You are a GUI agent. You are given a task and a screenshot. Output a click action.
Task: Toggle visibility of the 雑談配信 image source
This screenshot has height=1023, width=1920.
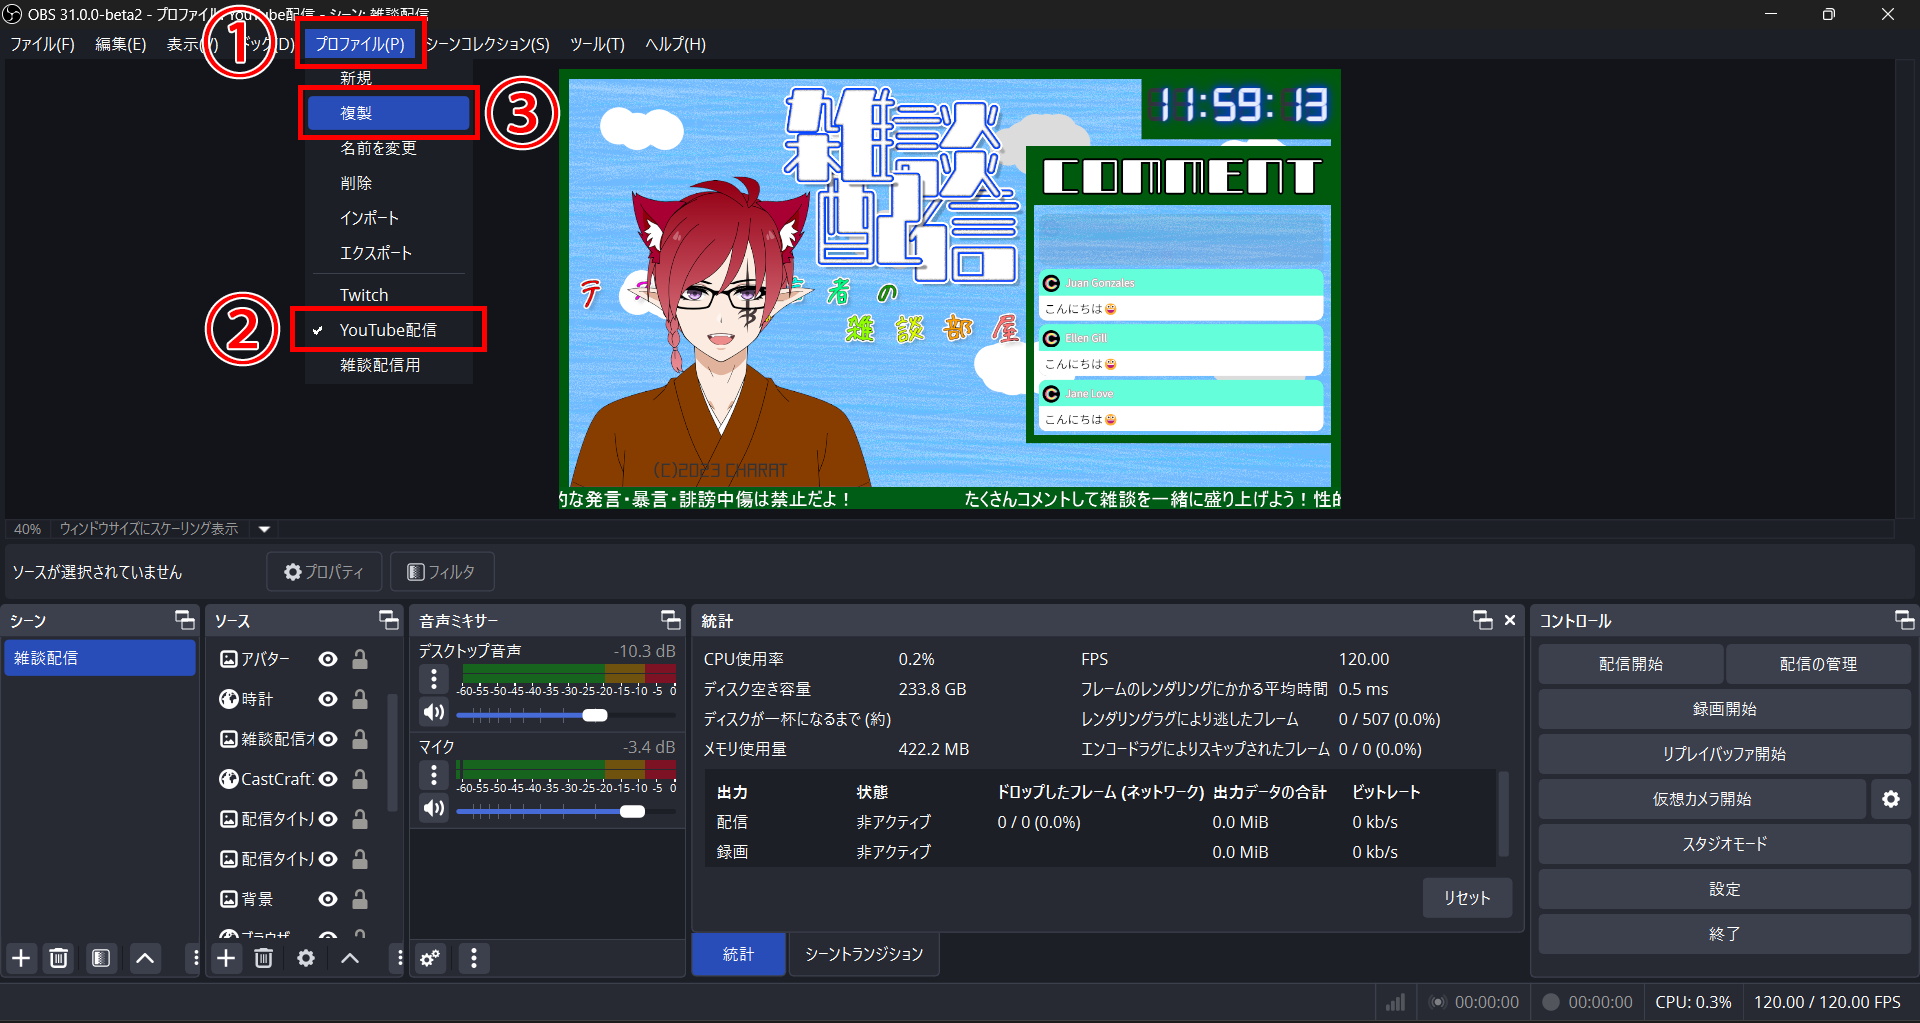point(327,739)
